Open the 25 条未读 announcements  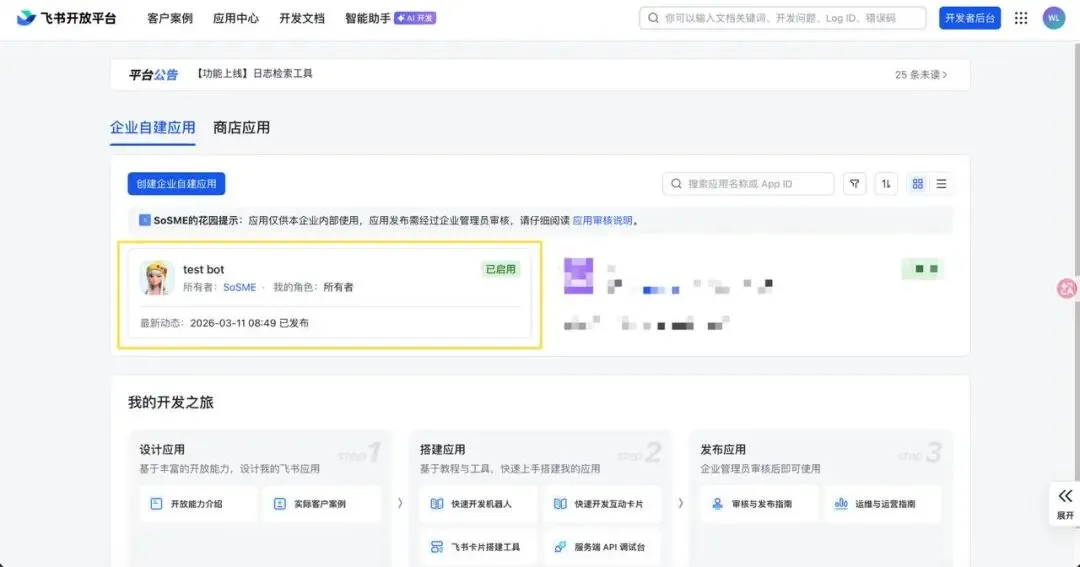pos(921,74)
